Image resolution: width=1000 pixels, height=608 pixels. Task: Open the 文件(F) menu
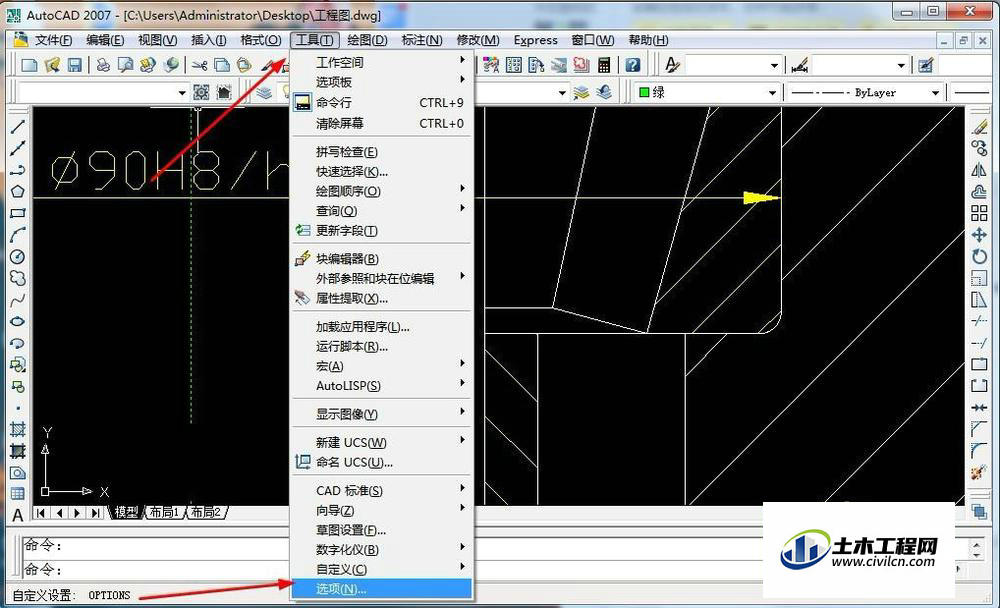(x=53, y=40)
